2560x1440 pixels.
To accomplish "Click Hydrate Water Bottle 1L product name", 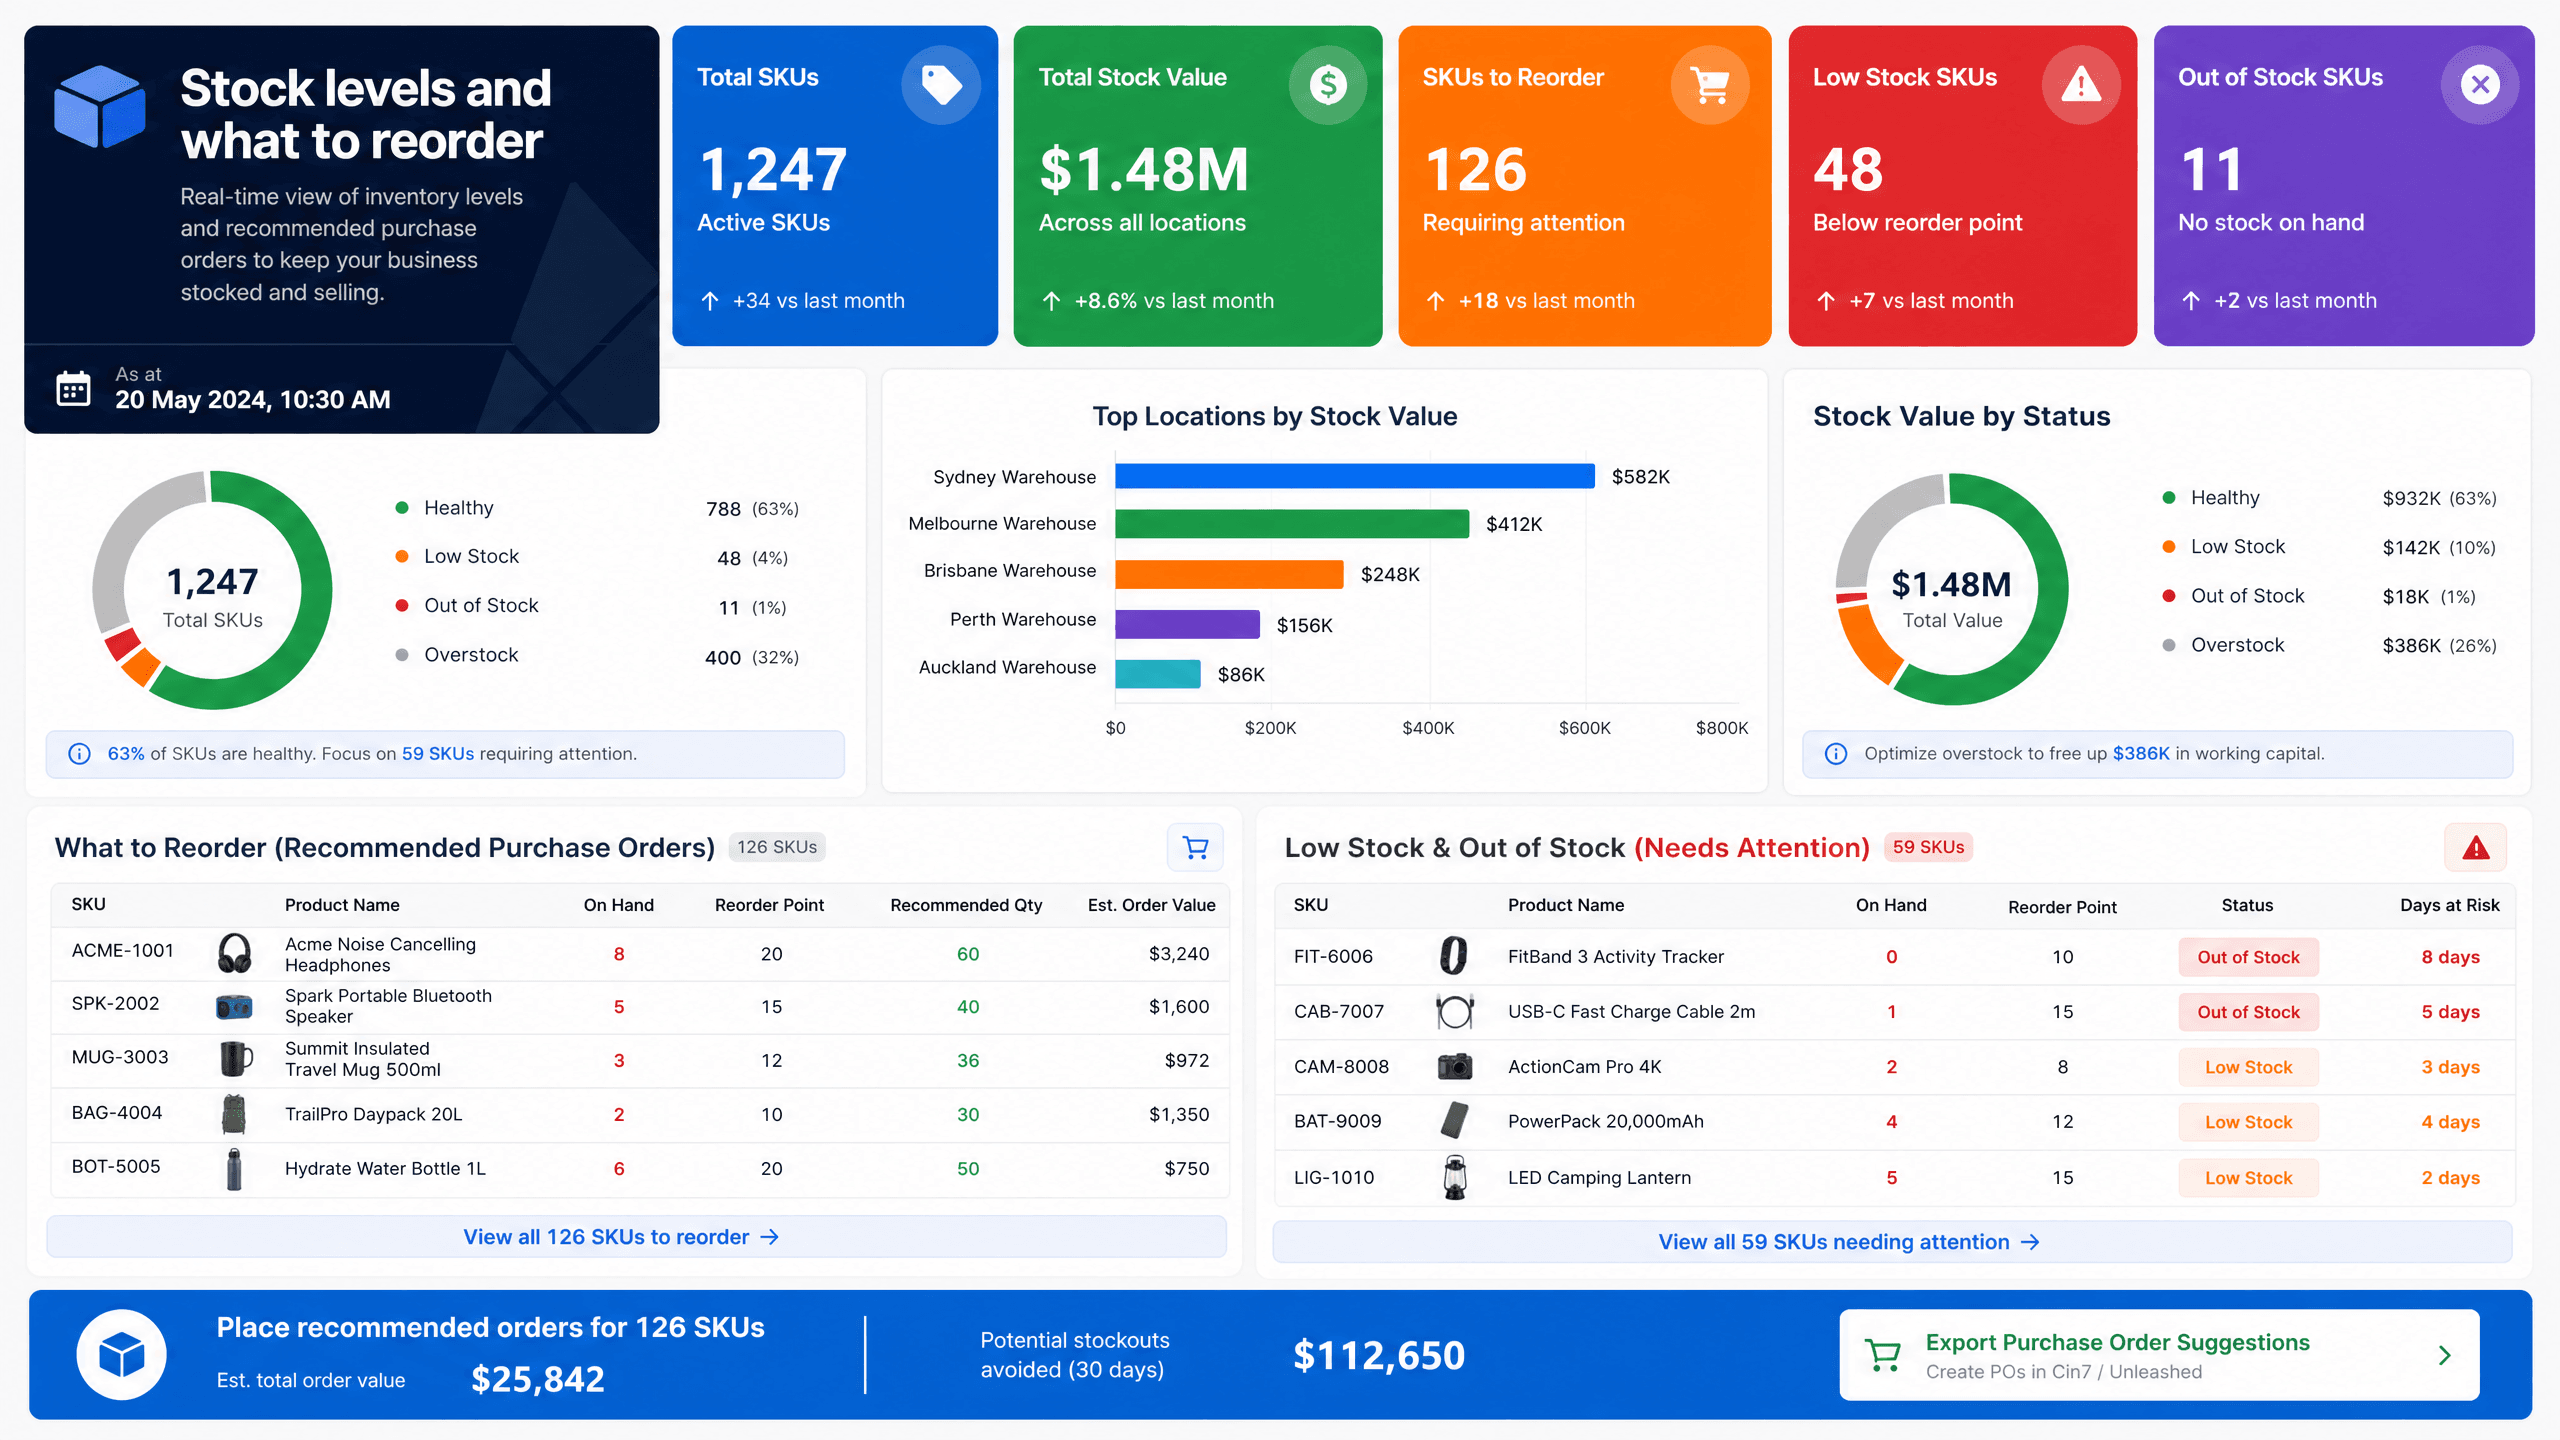I will [x=385, y=1168].
